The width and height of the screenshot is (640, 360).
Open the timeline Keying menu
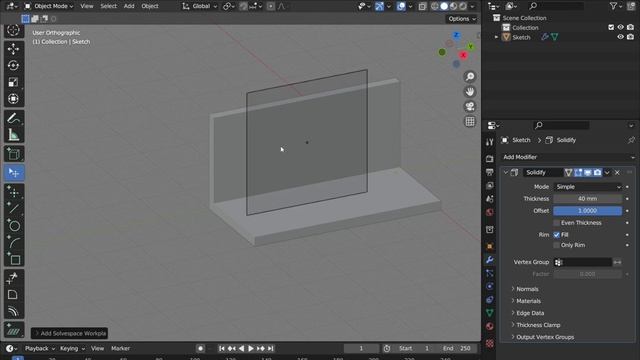(x=72, y=349)
